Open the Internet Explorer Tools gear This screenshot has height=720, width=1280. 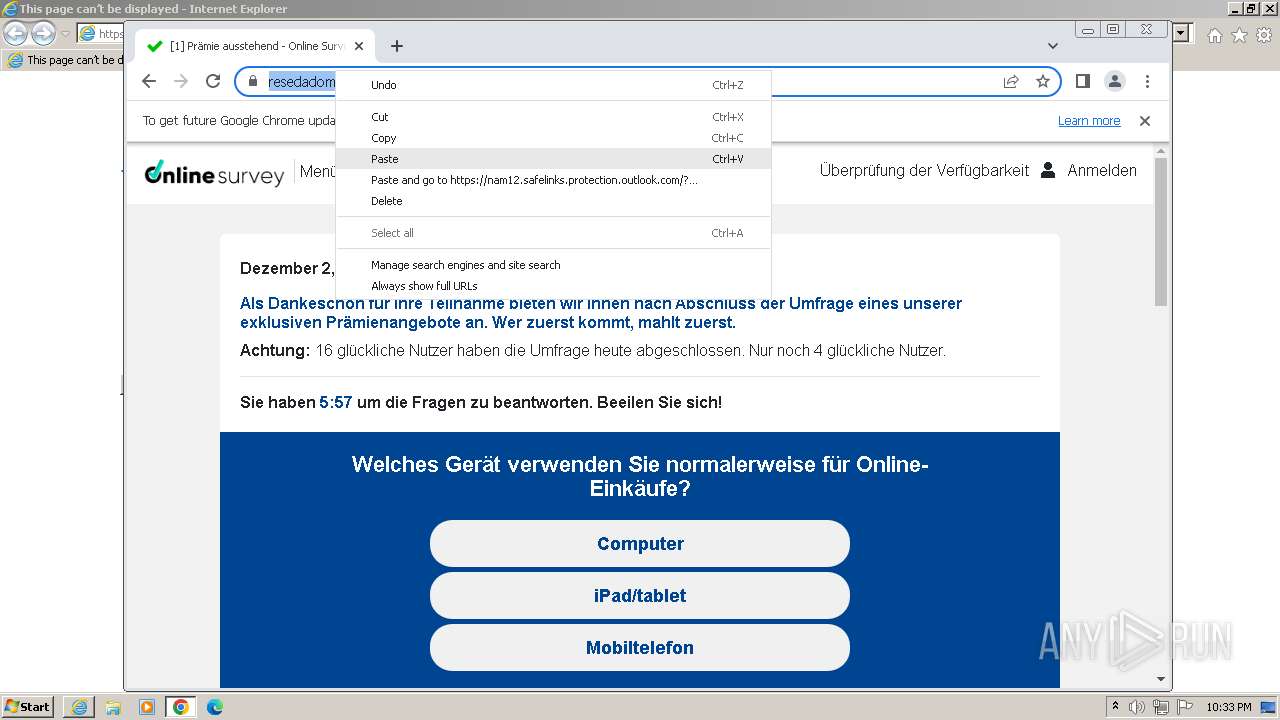[x=1263, y=35]
